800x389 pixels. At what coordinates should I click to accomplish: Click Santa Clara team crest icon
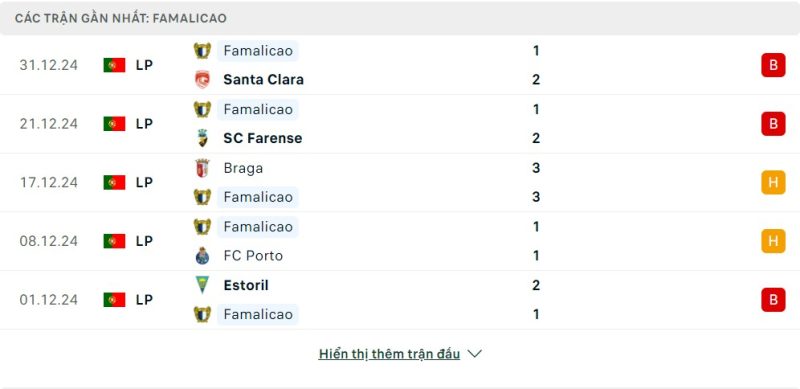point(203,80)
